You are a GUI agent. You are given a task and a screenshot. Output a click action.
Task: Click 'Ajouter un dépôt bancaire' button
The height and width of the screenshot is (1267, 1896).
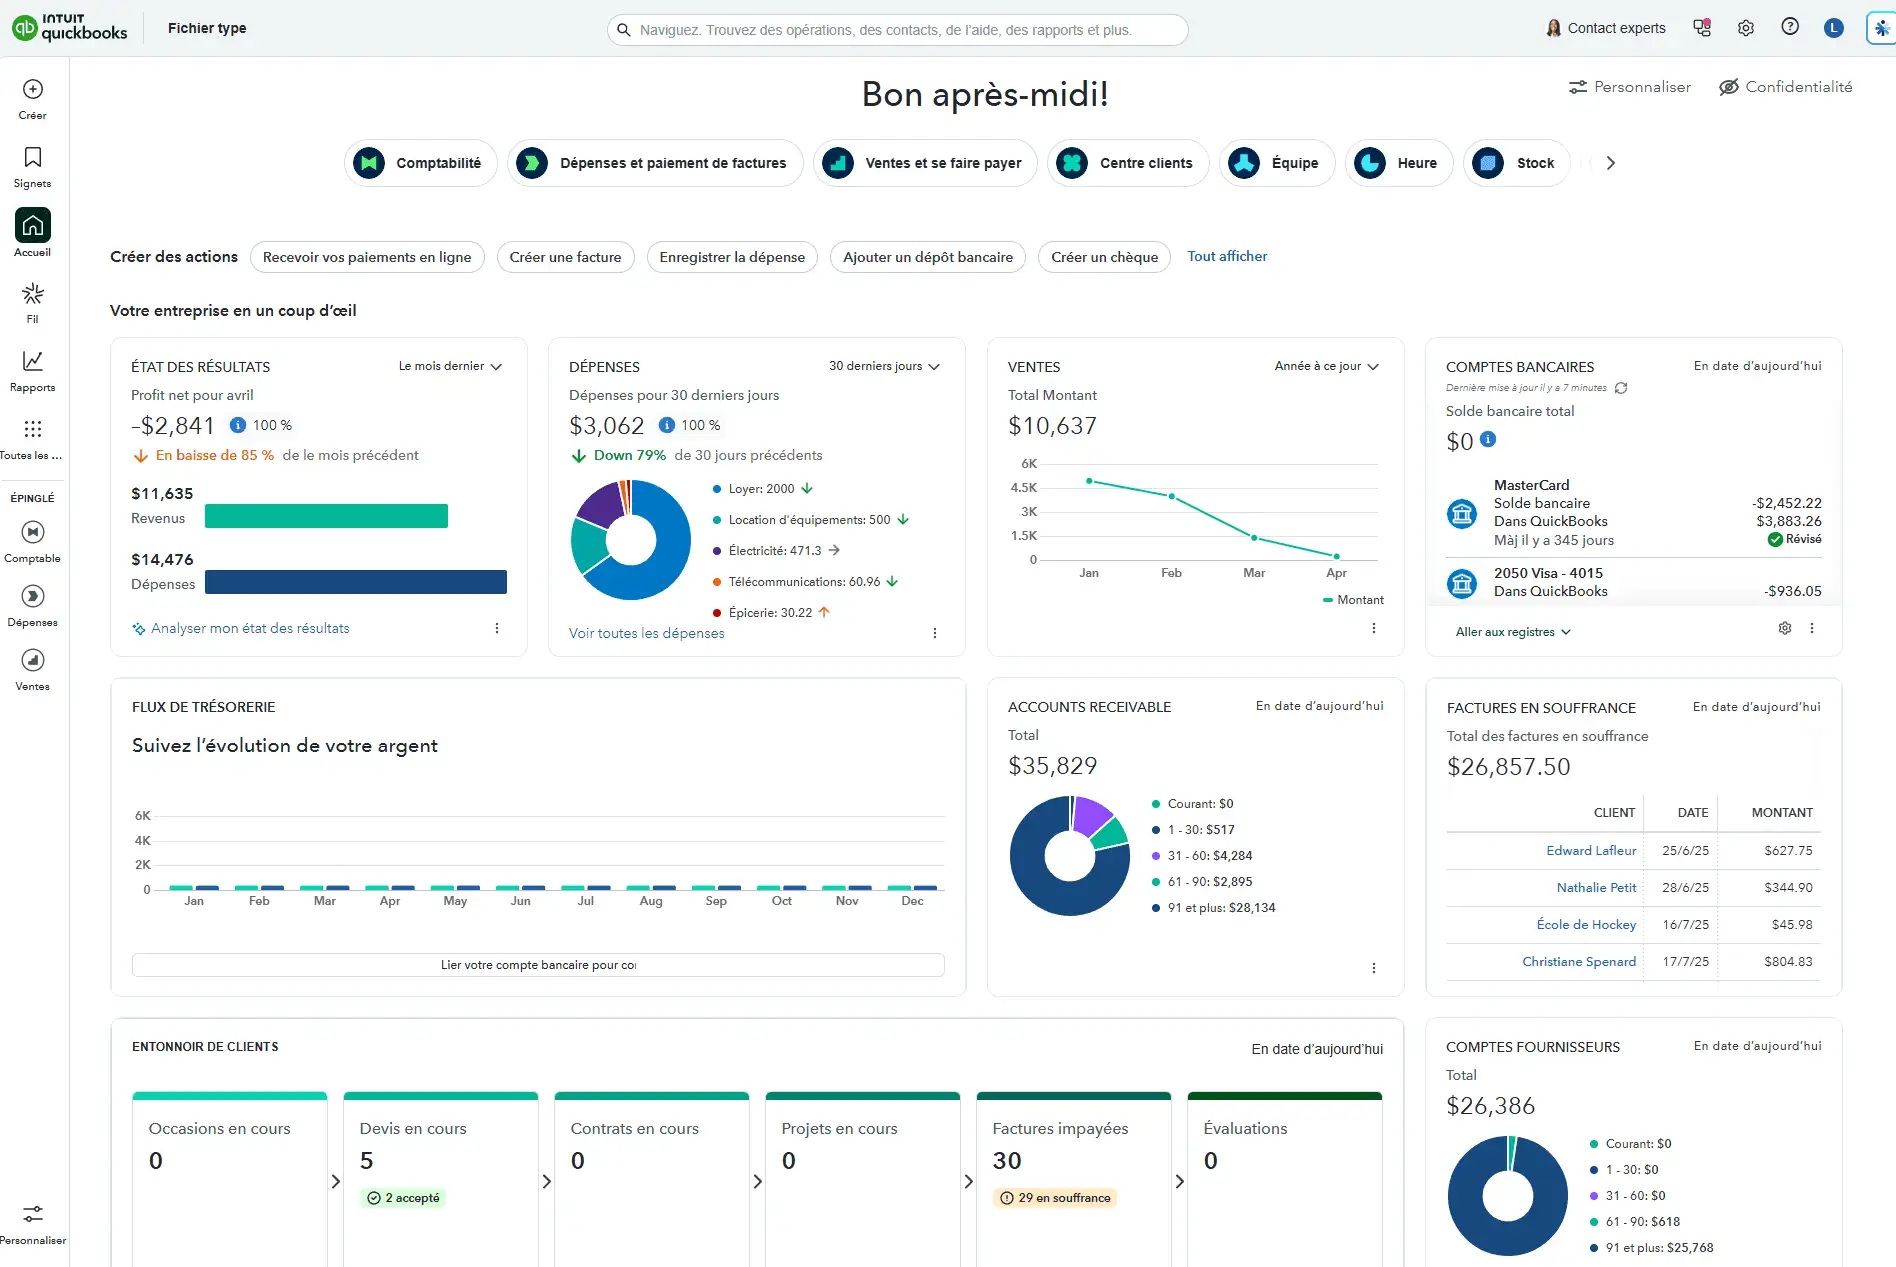point(928,257)
